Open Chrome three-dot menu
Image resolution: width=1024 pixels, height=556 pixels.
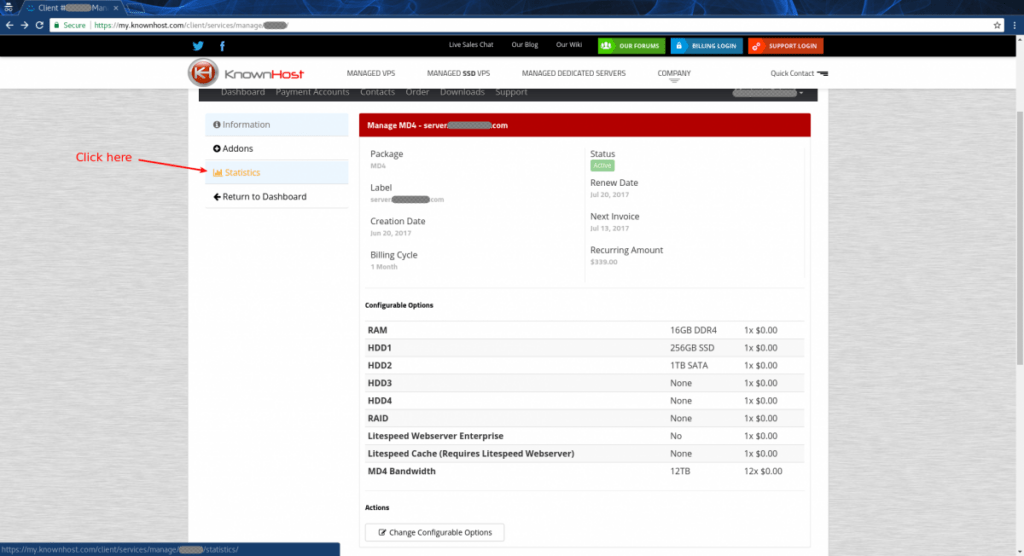point(1014,25)
